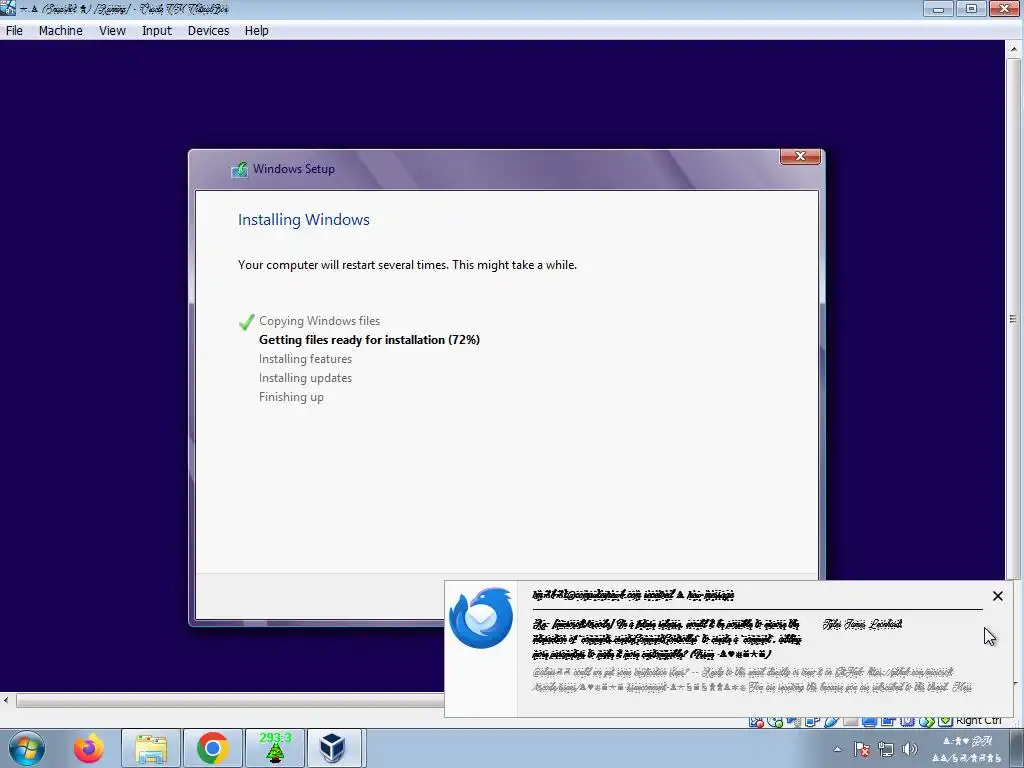Image resolution: width=1024 pixels, height=768 pixels.
Task: Click the VM window vertical scrollbar up arrow
Action: (x=1014, y=49)
